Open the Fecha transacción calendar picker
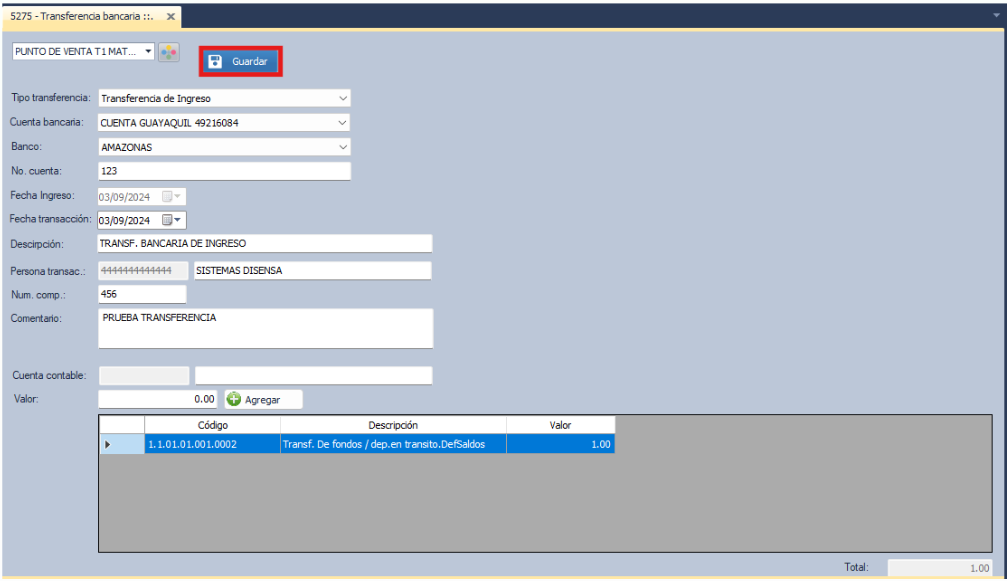 tap(172, 220)
